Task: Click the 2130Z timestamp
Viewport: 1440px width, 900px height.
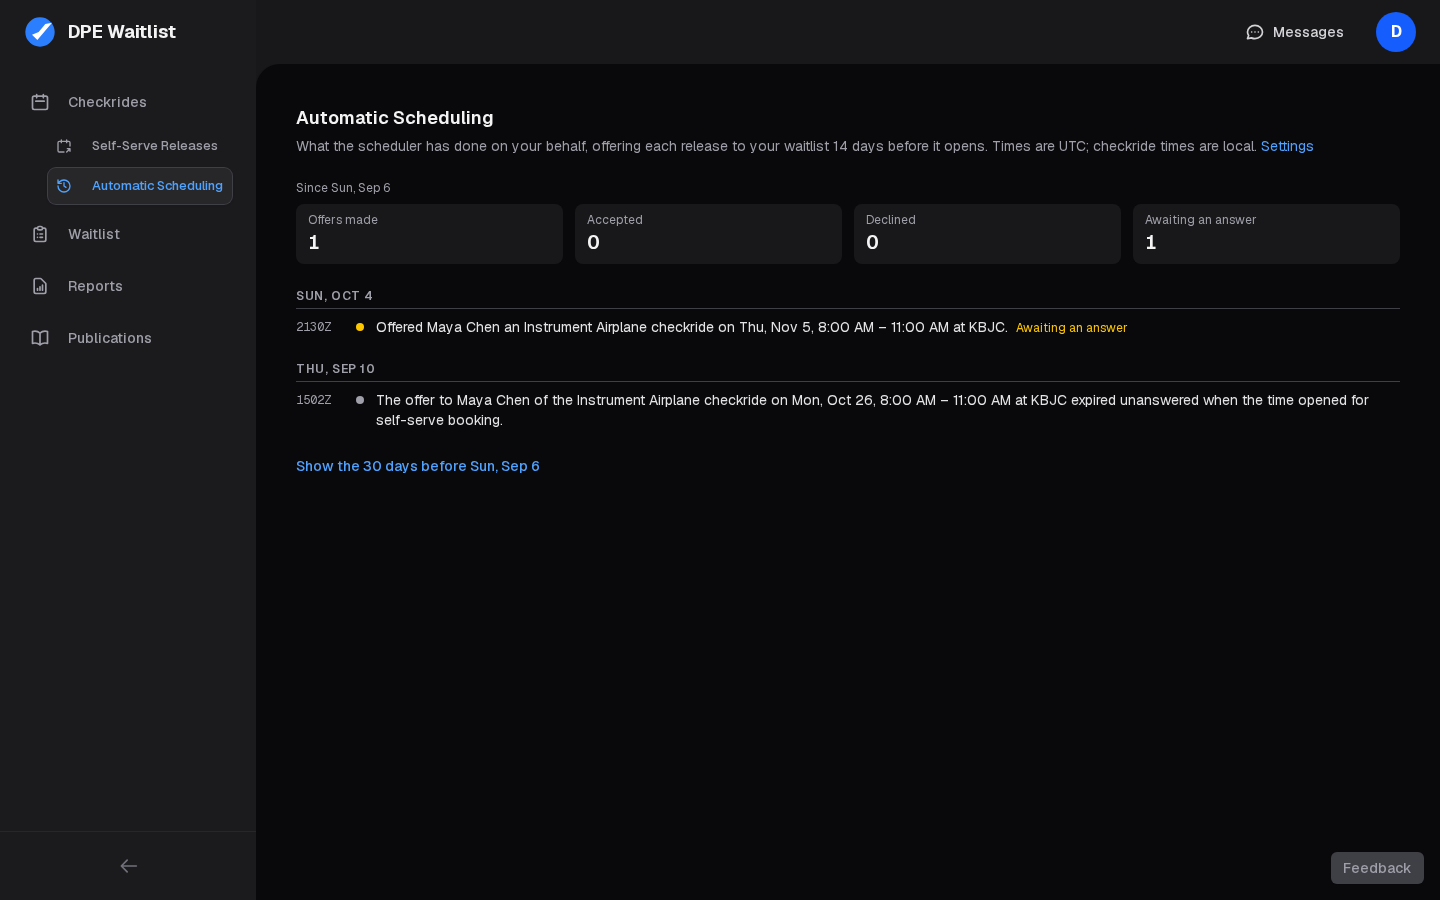Action: (x=314, y=327)
